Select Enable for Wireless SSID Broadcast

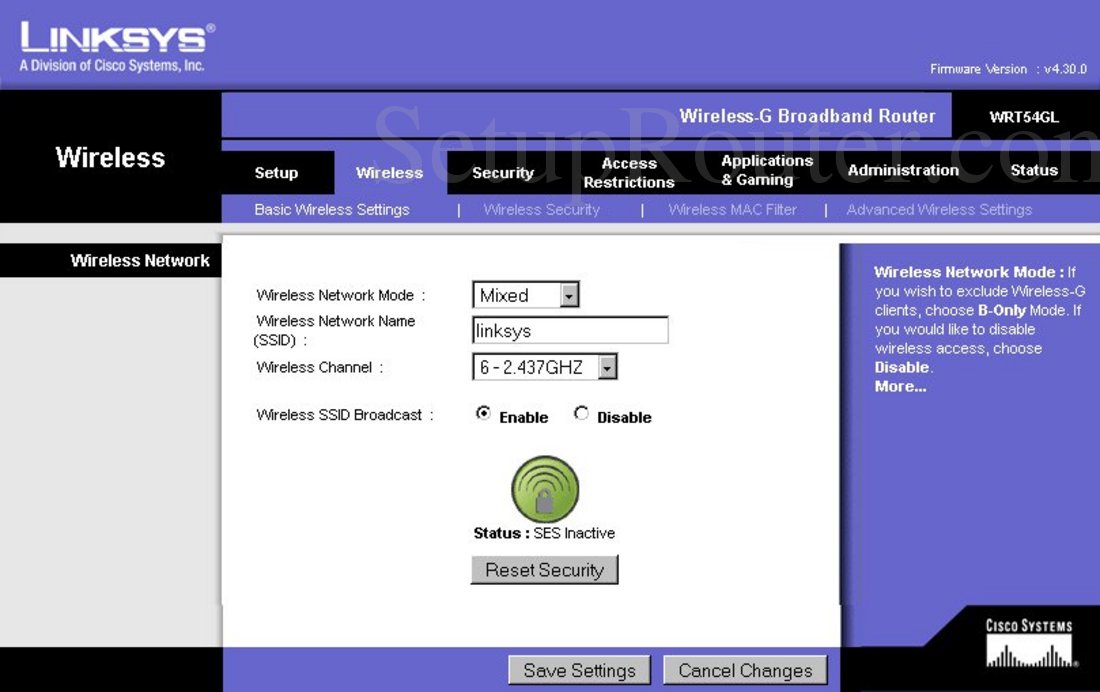point(483,413)
